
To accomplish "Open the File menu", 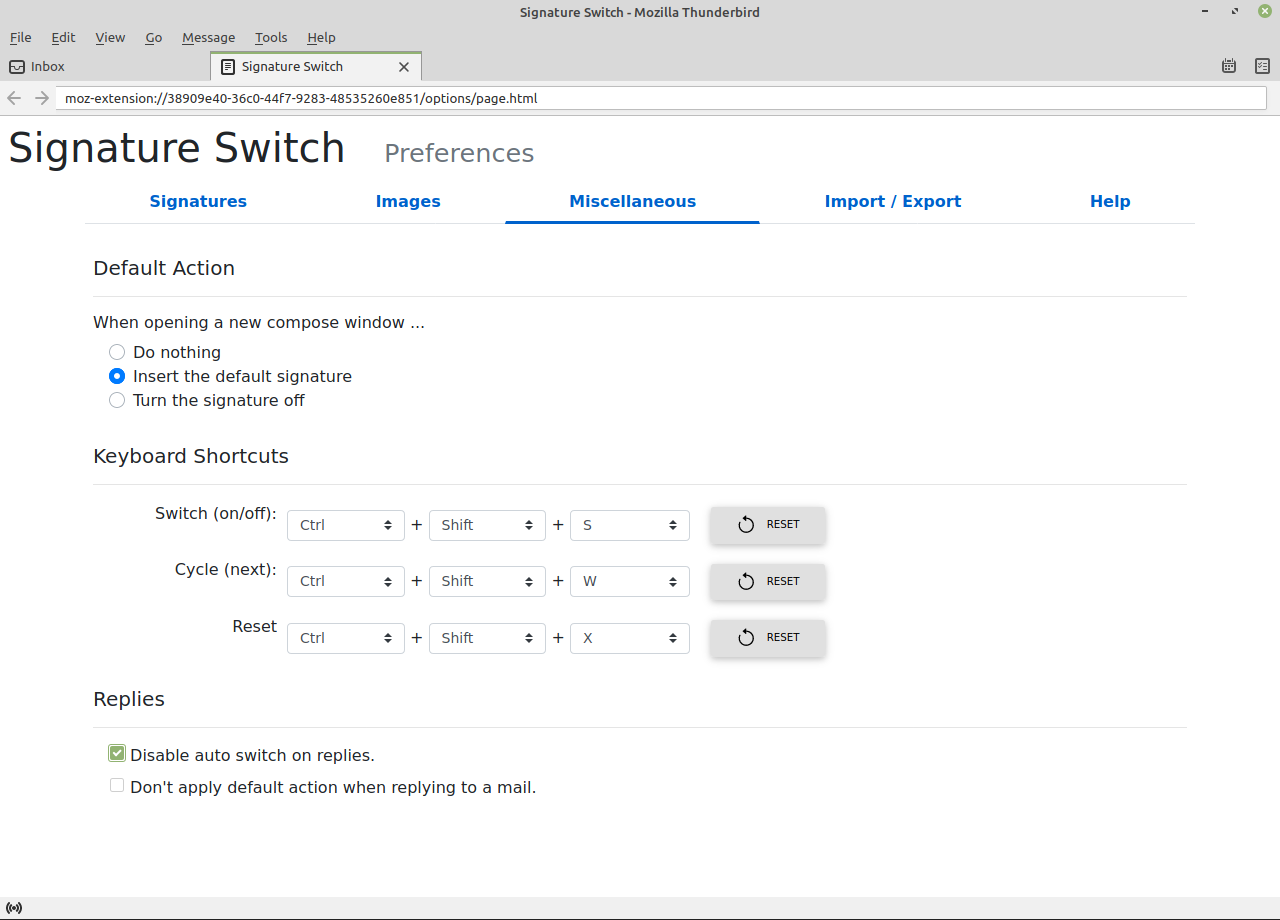I will click(x=20, y=37).
